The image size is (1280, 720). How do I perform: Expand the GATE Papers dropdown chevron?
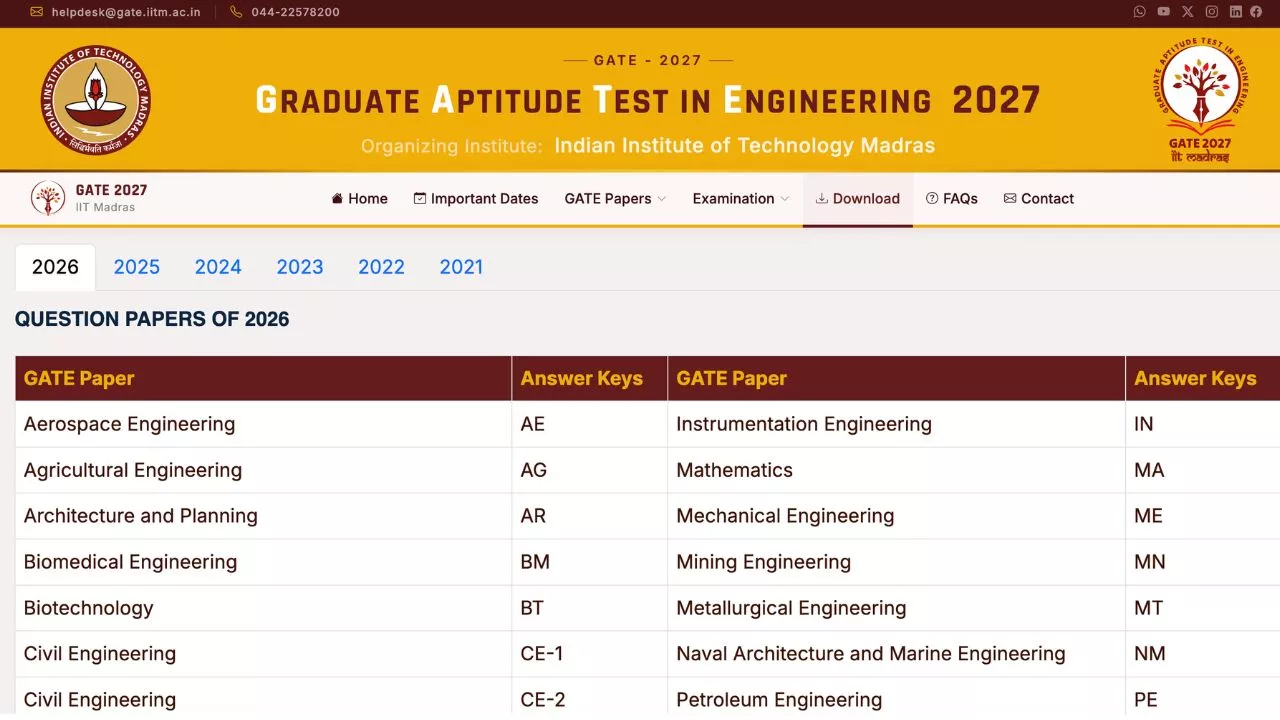[x=661, y=199]
